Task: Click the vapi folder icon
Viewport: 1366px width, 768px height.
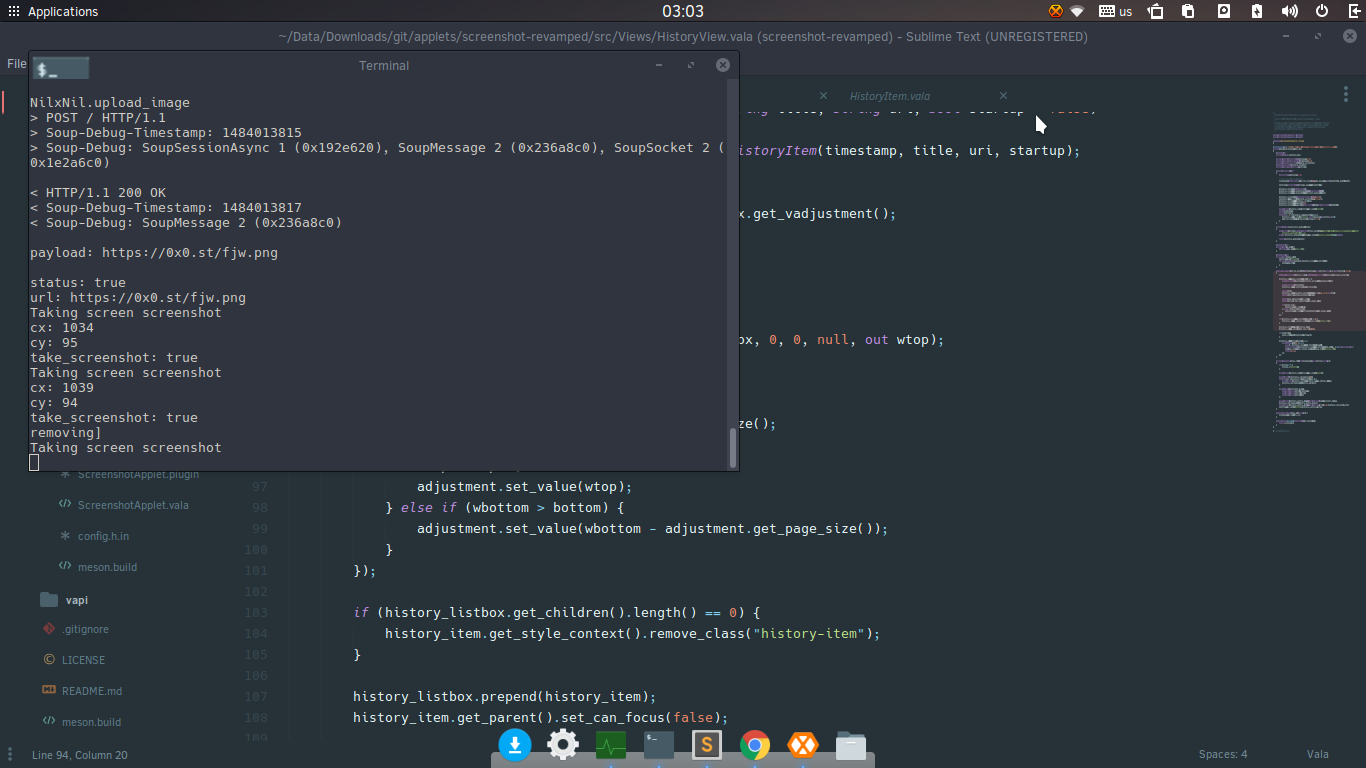Action: [x=49, y=600]
